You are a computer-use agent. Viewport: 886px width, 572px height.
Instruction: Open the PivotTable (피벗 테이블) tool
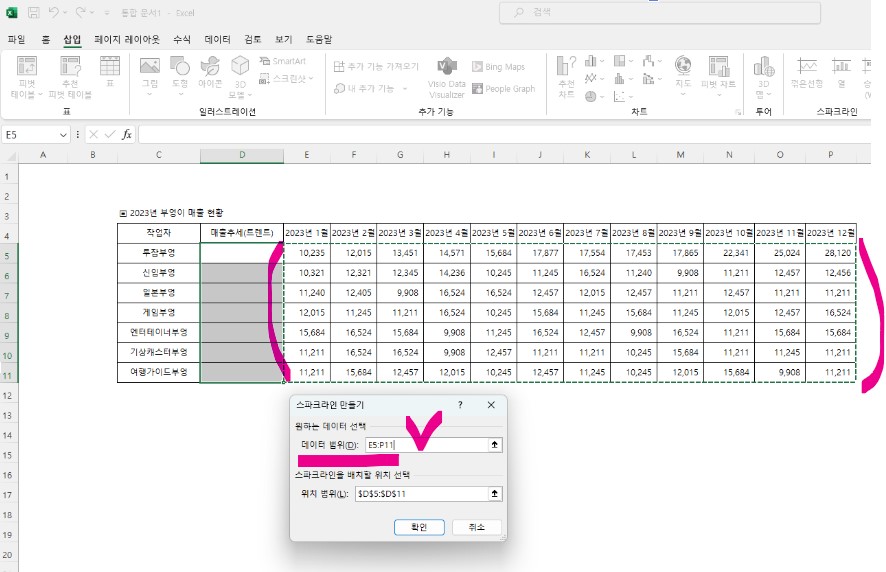[27, 77]
